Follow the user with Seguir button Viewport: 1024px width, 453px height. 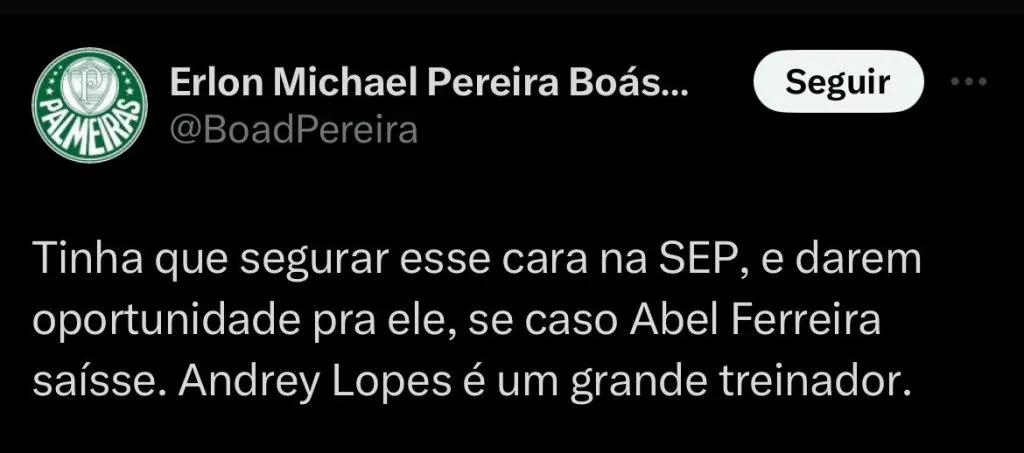point(837,83)
